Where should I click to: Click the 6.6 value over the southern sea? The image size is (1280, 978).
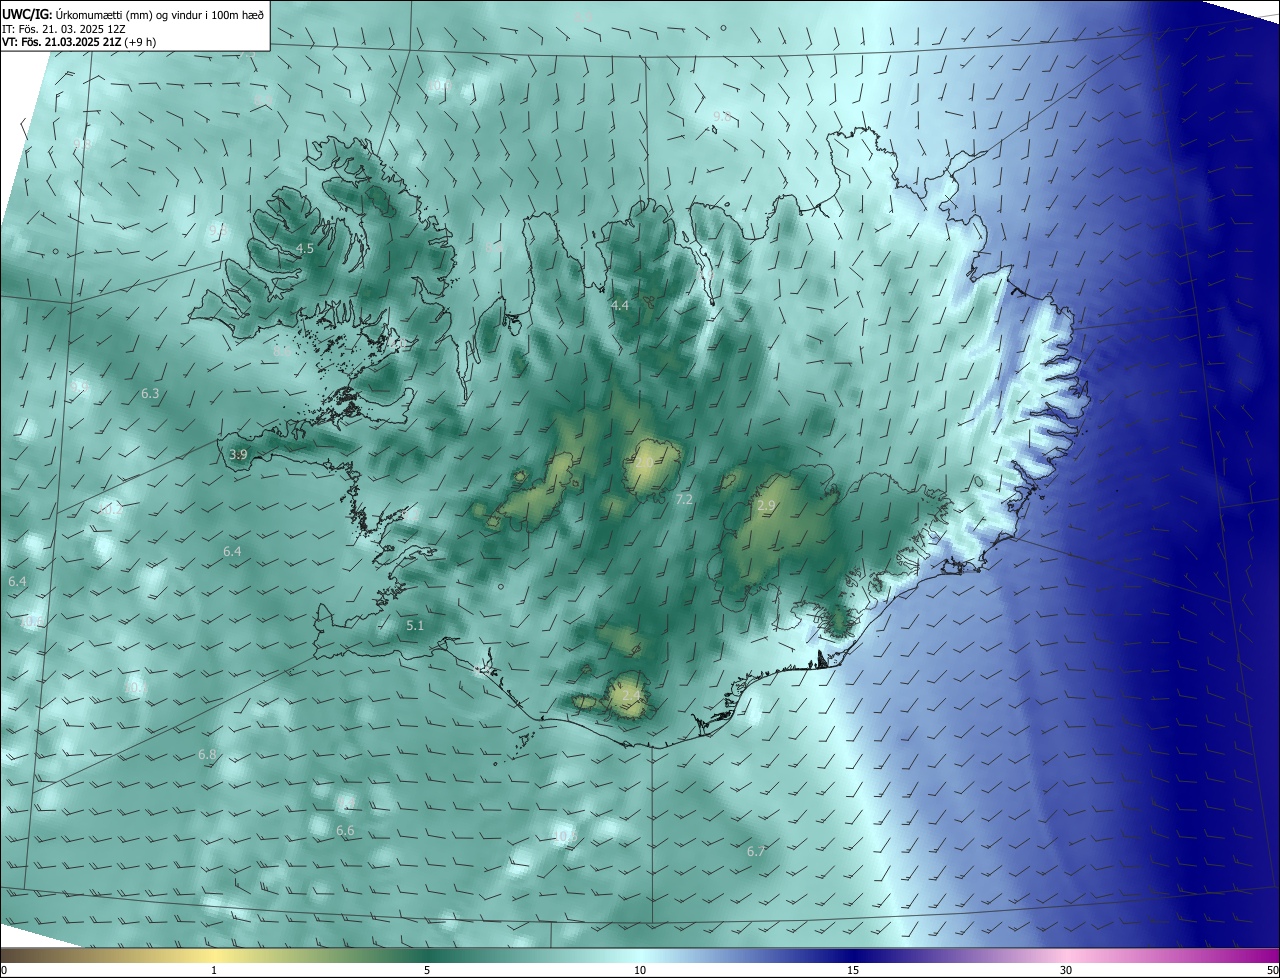pyautogui.click(x=345, y=831)
